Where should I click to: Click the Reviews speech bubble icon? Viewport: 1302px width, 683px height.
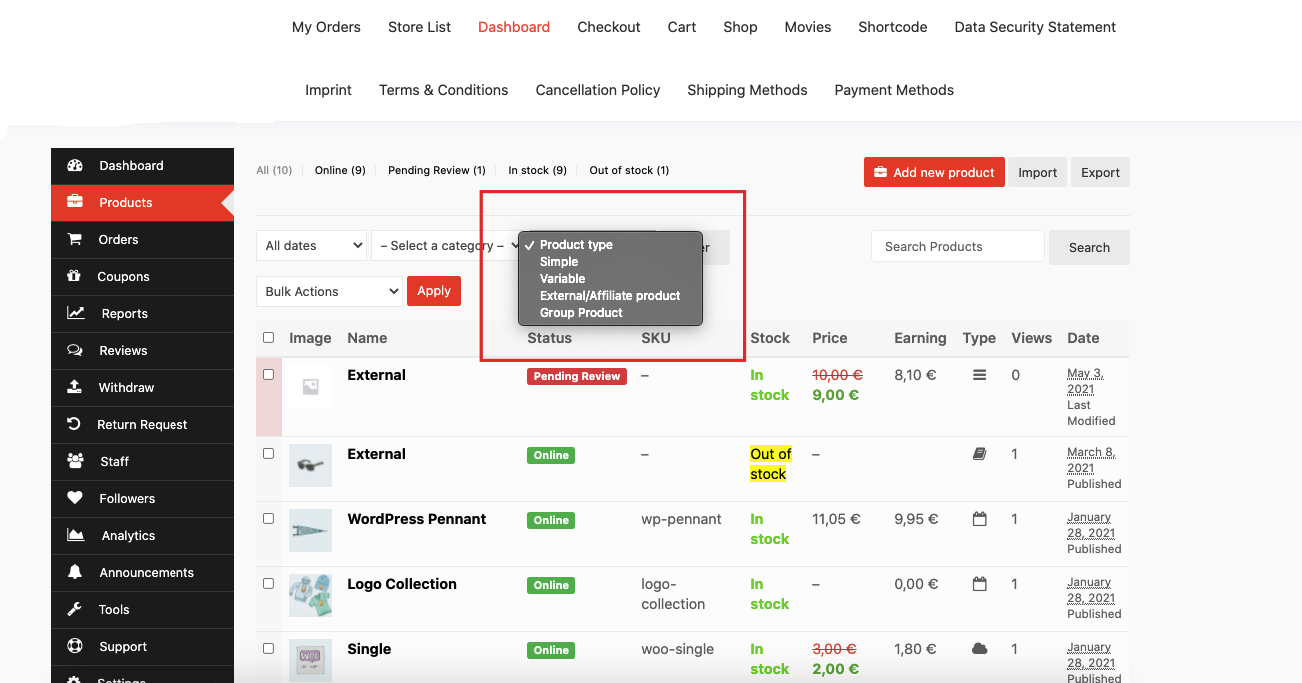(x=75, y=350)
